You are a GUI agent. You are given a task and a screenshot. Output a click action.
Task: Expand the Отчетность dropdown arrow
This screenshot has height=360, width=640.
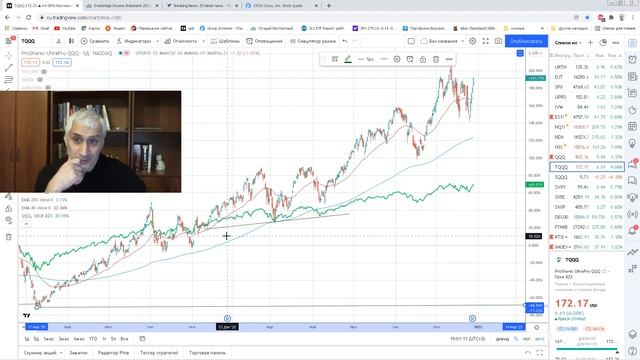coord(203,41)
